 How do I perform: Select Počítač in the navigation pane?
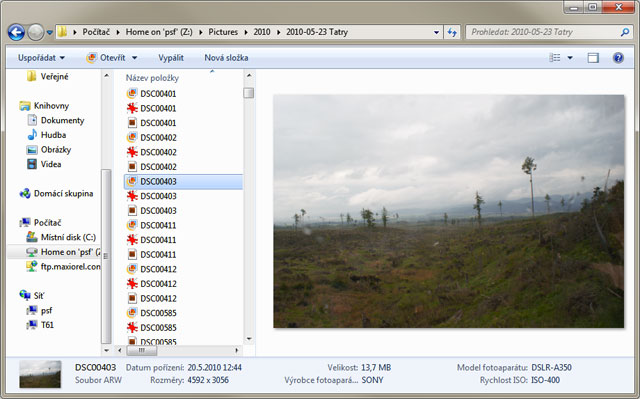tap(40, 223)
